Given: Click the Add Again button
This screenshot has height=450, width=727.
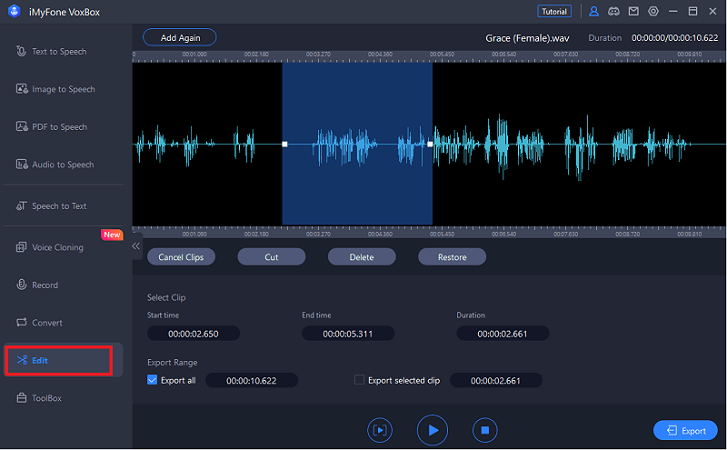Looking at the screenshot, I should point(180,38).
